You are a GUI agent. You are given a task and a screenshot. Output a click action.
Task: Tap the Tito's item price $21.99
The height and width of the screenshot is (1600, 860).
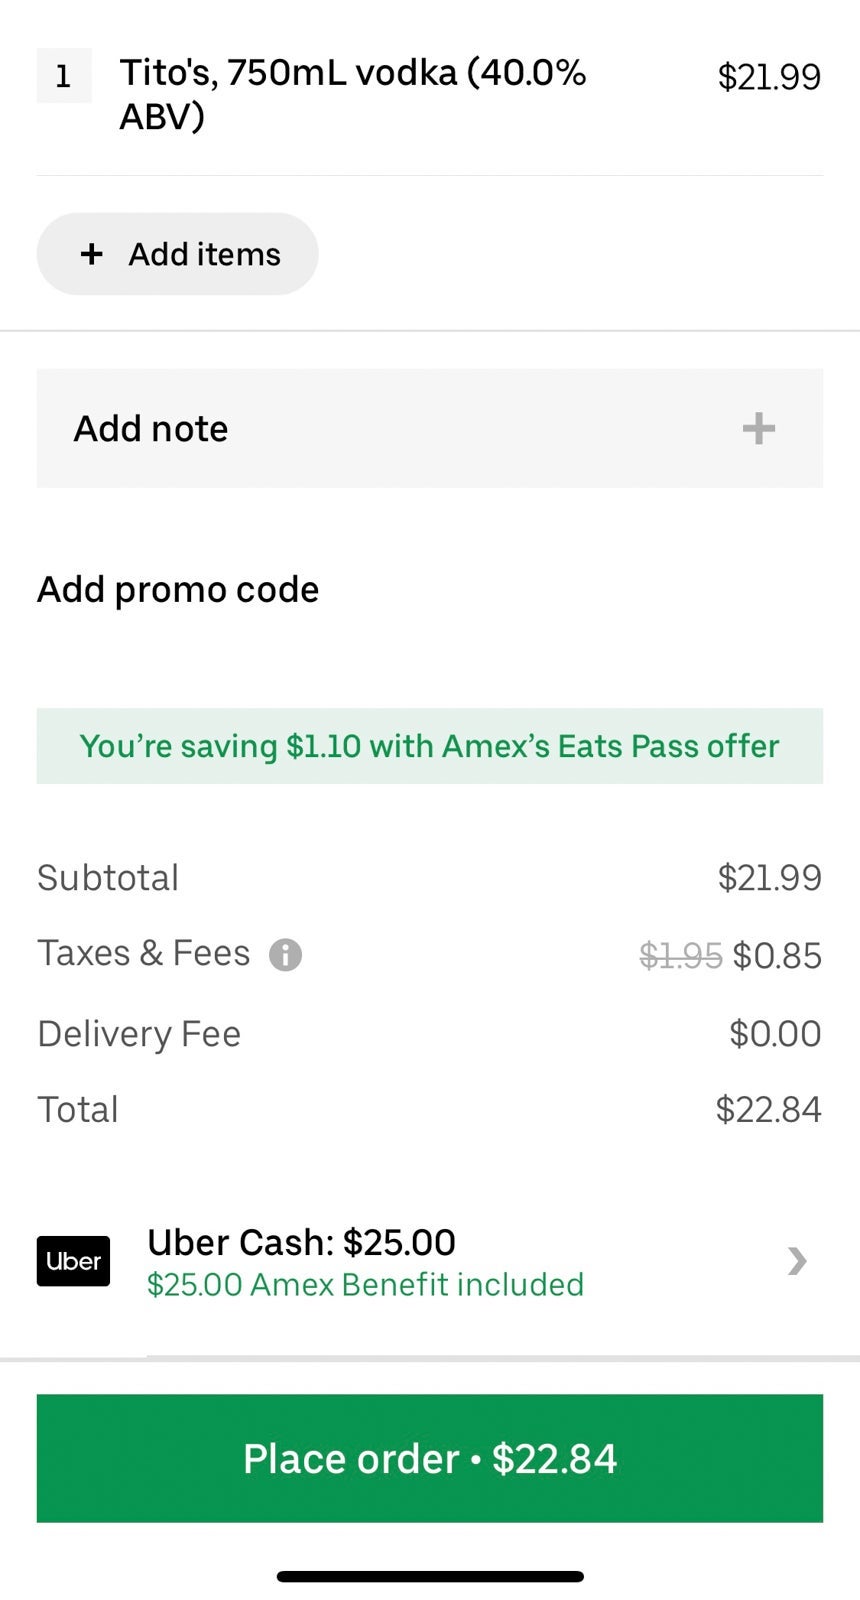tap(769, 77)
